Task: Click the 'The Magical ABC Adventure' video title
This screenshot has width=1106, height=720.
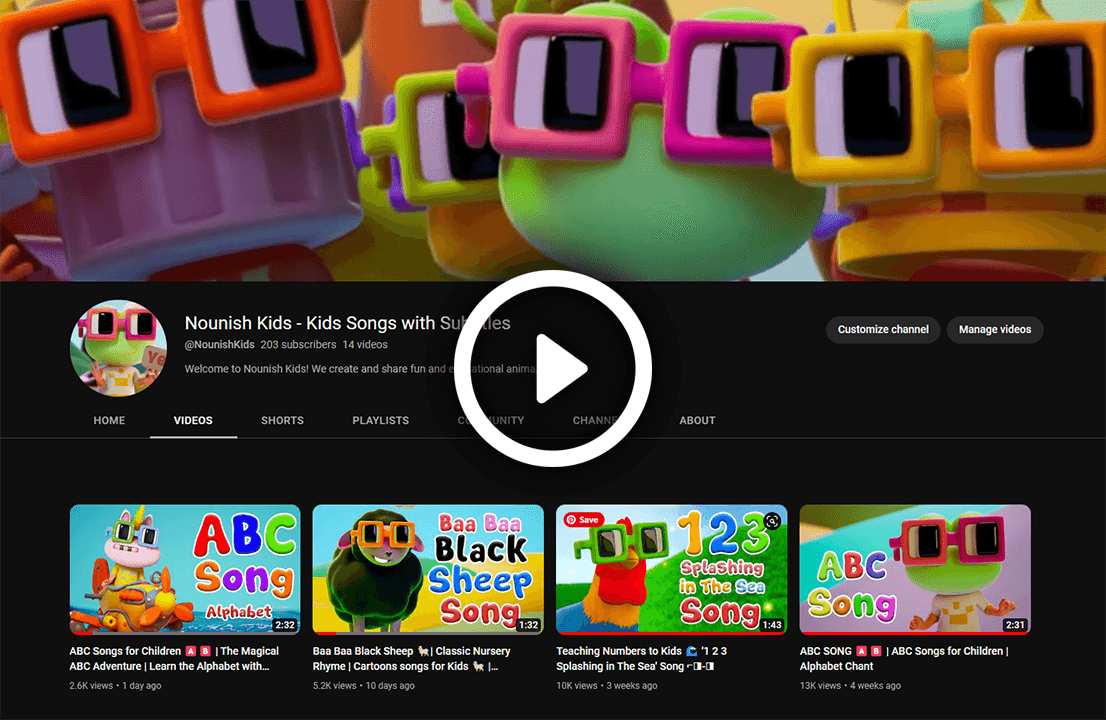Action: point(174,658)
